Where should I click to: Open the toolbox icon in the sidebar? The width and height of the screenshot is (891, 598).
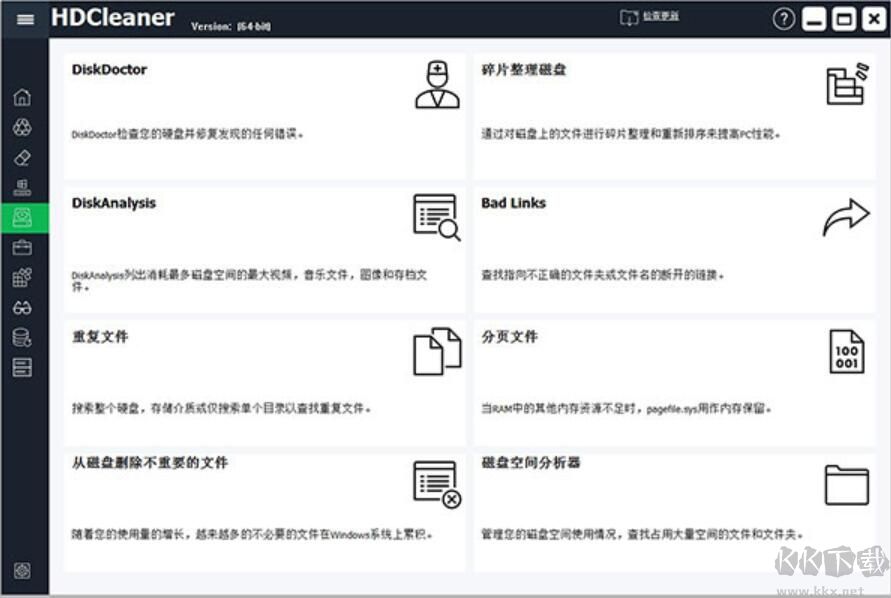pos(22,247)
